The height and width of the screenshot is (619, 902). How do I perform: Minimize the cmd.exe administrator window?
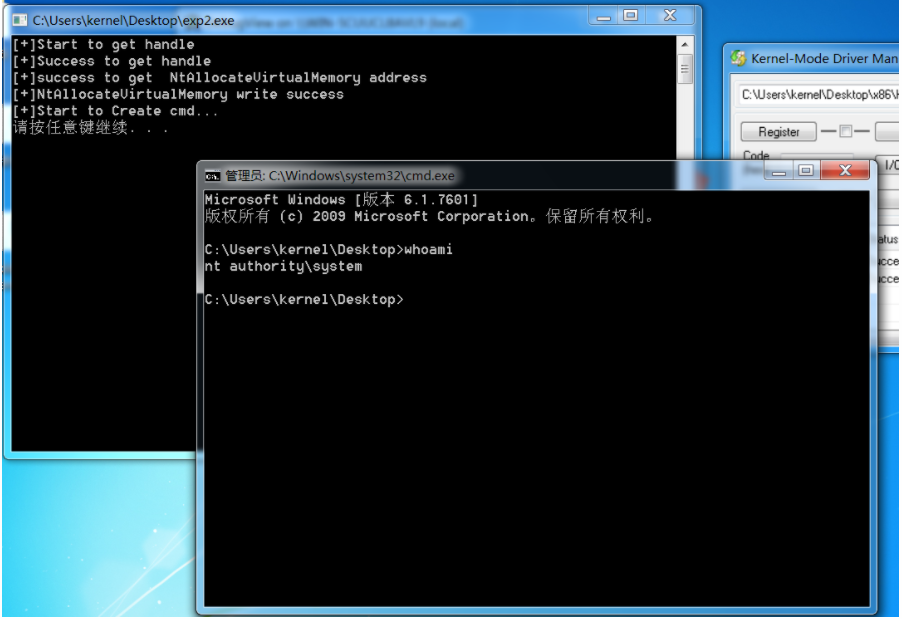click(x=779, y=170)
